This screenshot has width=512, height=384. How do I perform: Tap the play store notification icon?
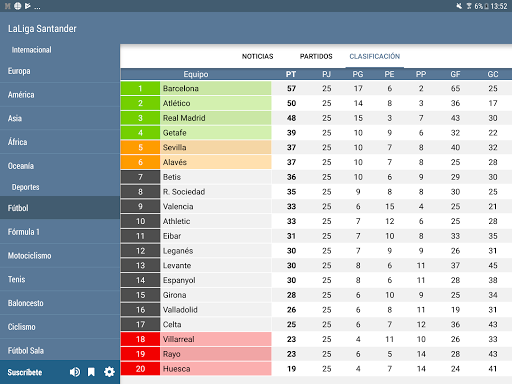point(28,6)
